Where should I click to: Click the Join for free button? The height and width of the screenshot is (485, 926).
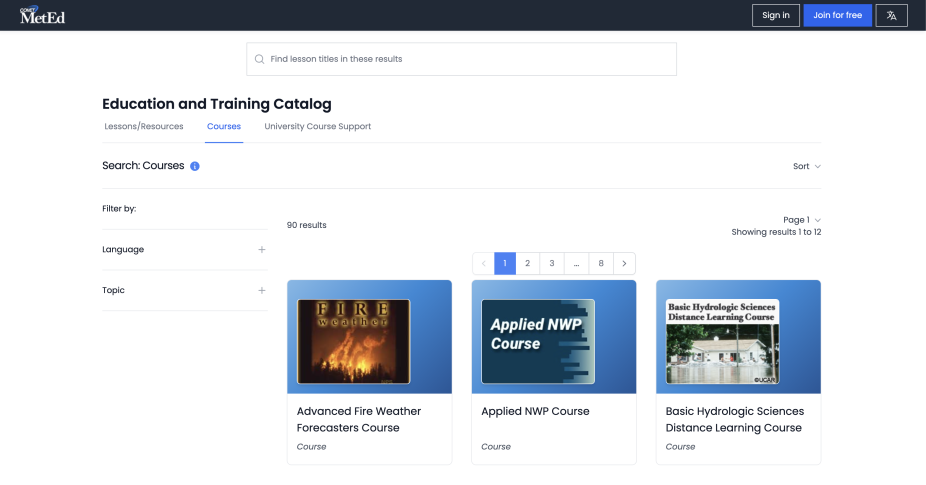[x=837, y=15]
